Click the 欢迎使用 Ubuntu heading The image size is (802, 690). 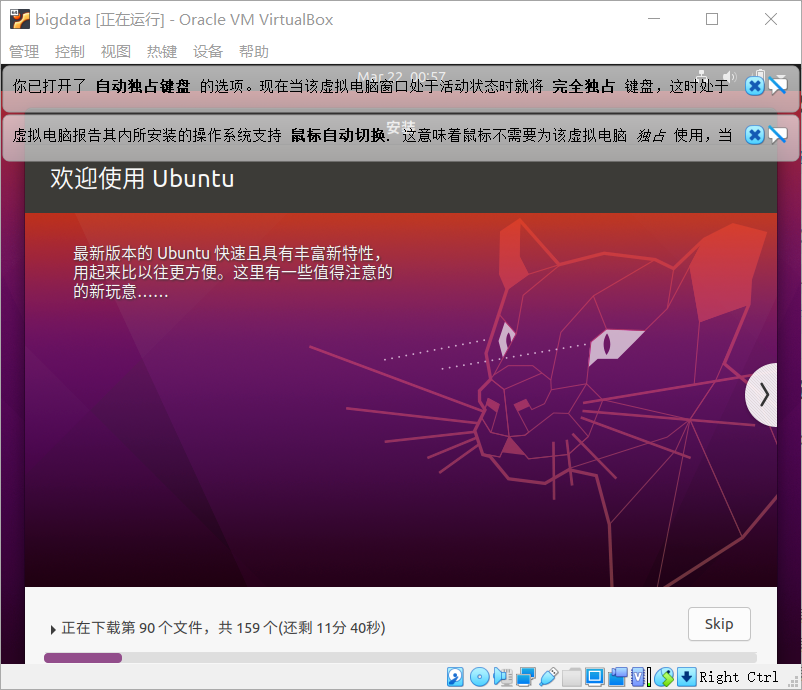point(142,179)
